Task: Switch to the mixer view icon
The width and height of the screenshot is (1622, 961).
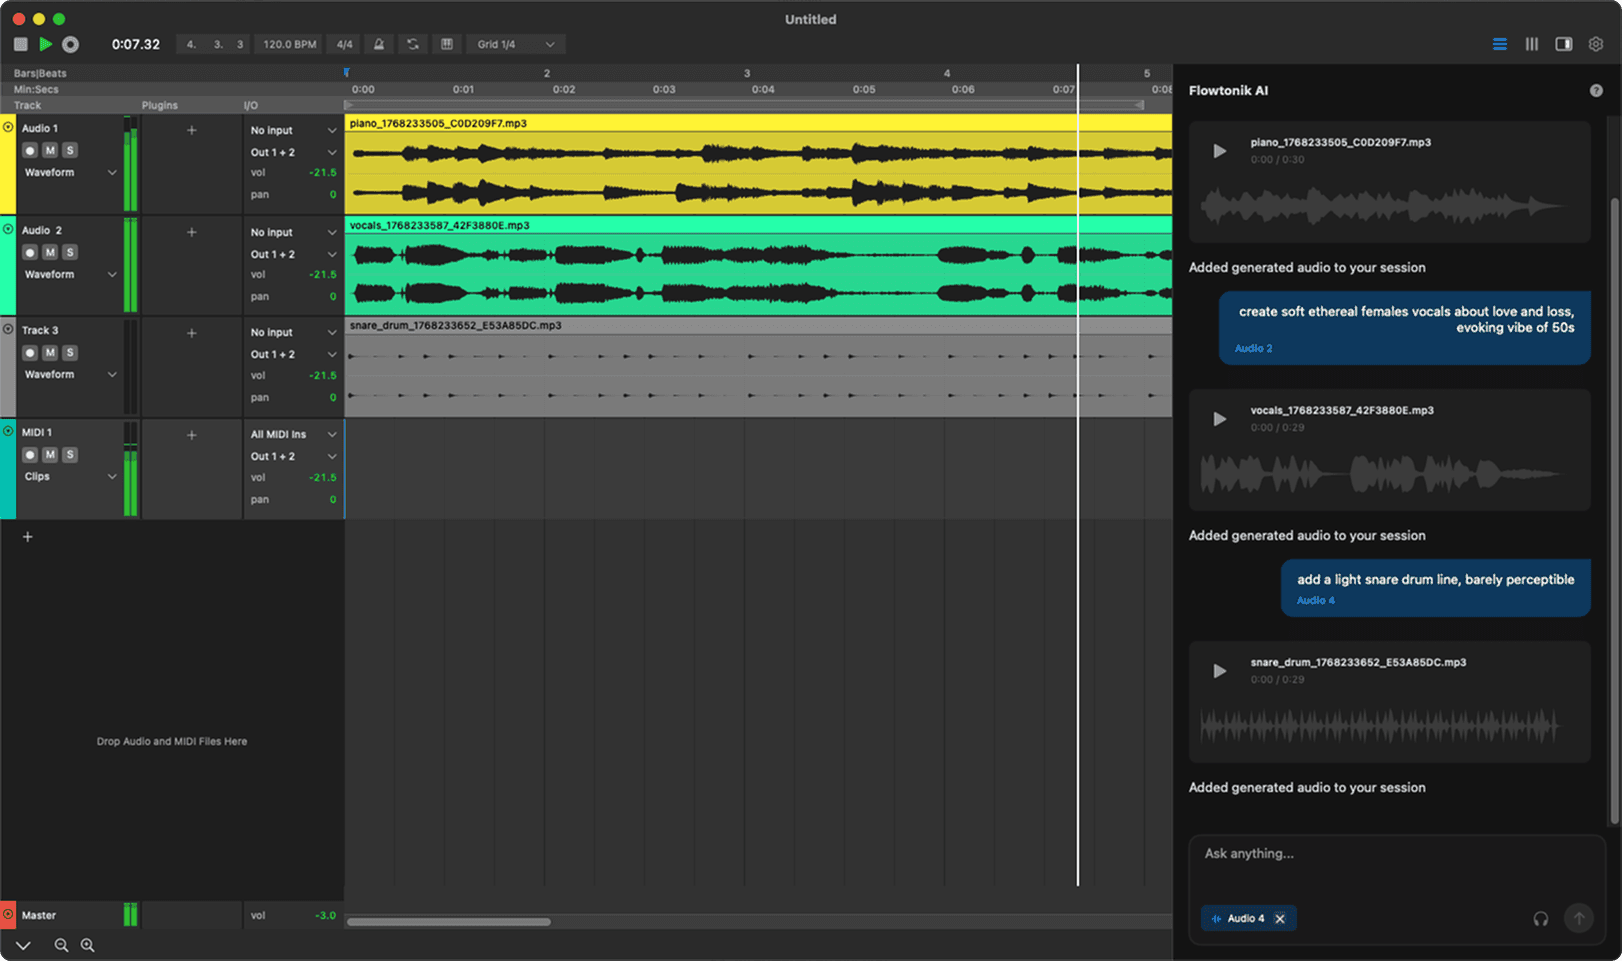Action: tap(1531, 44)
